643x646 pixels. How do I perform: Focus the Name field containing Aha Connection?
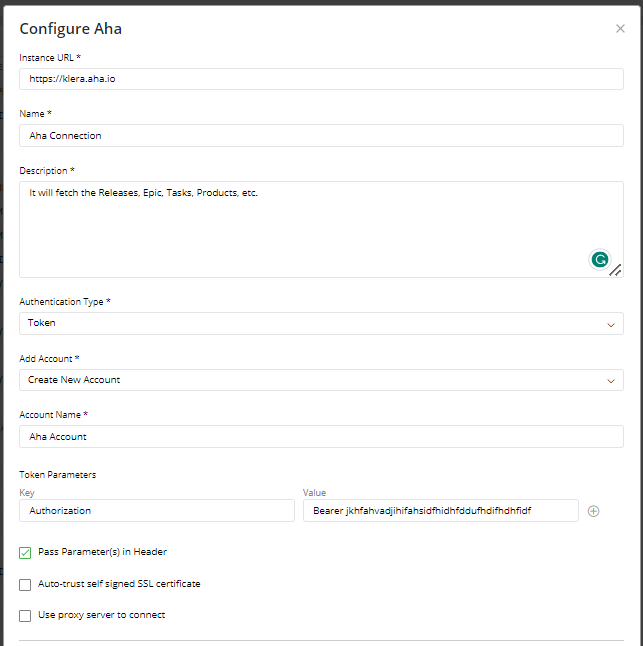(321, 136)
